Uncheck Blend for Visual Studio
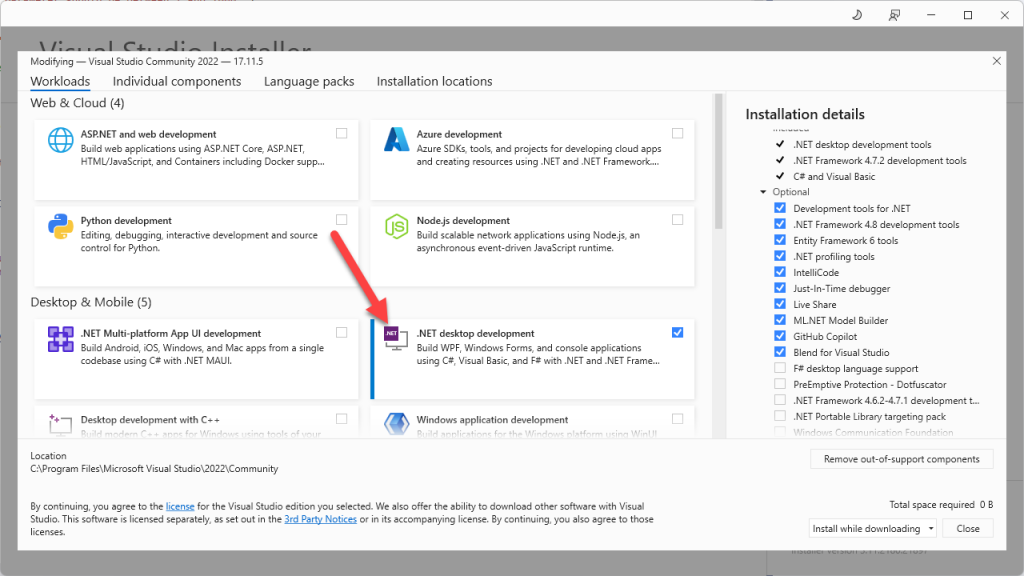Image resolution: width=1024 pixels, height=576 pixels. (x=780, y=352)
